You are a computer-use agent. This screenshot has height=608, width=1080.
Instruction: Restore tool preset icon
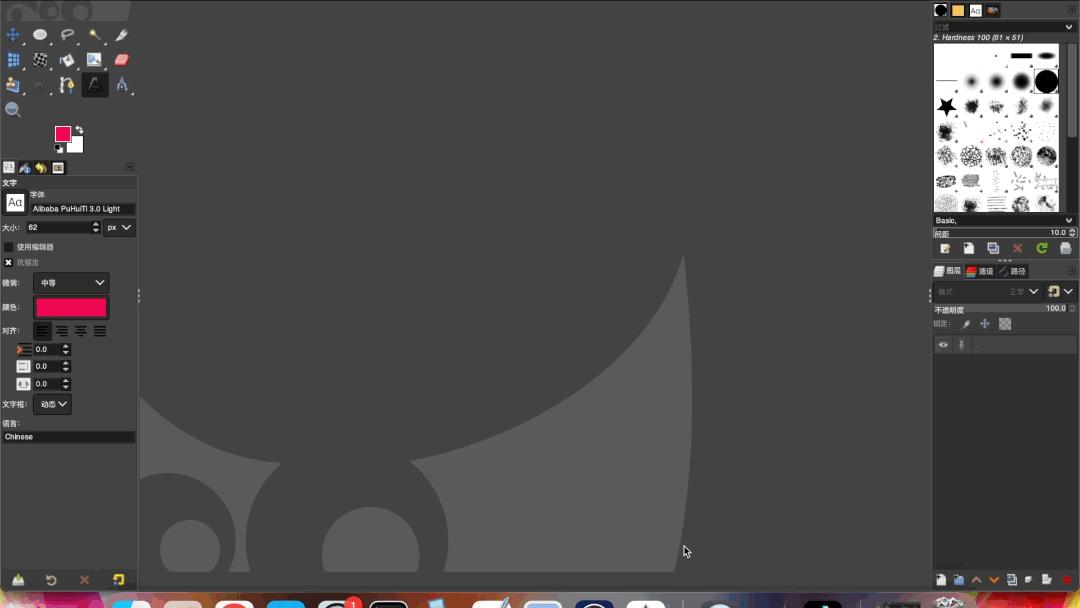coord(51,580)
